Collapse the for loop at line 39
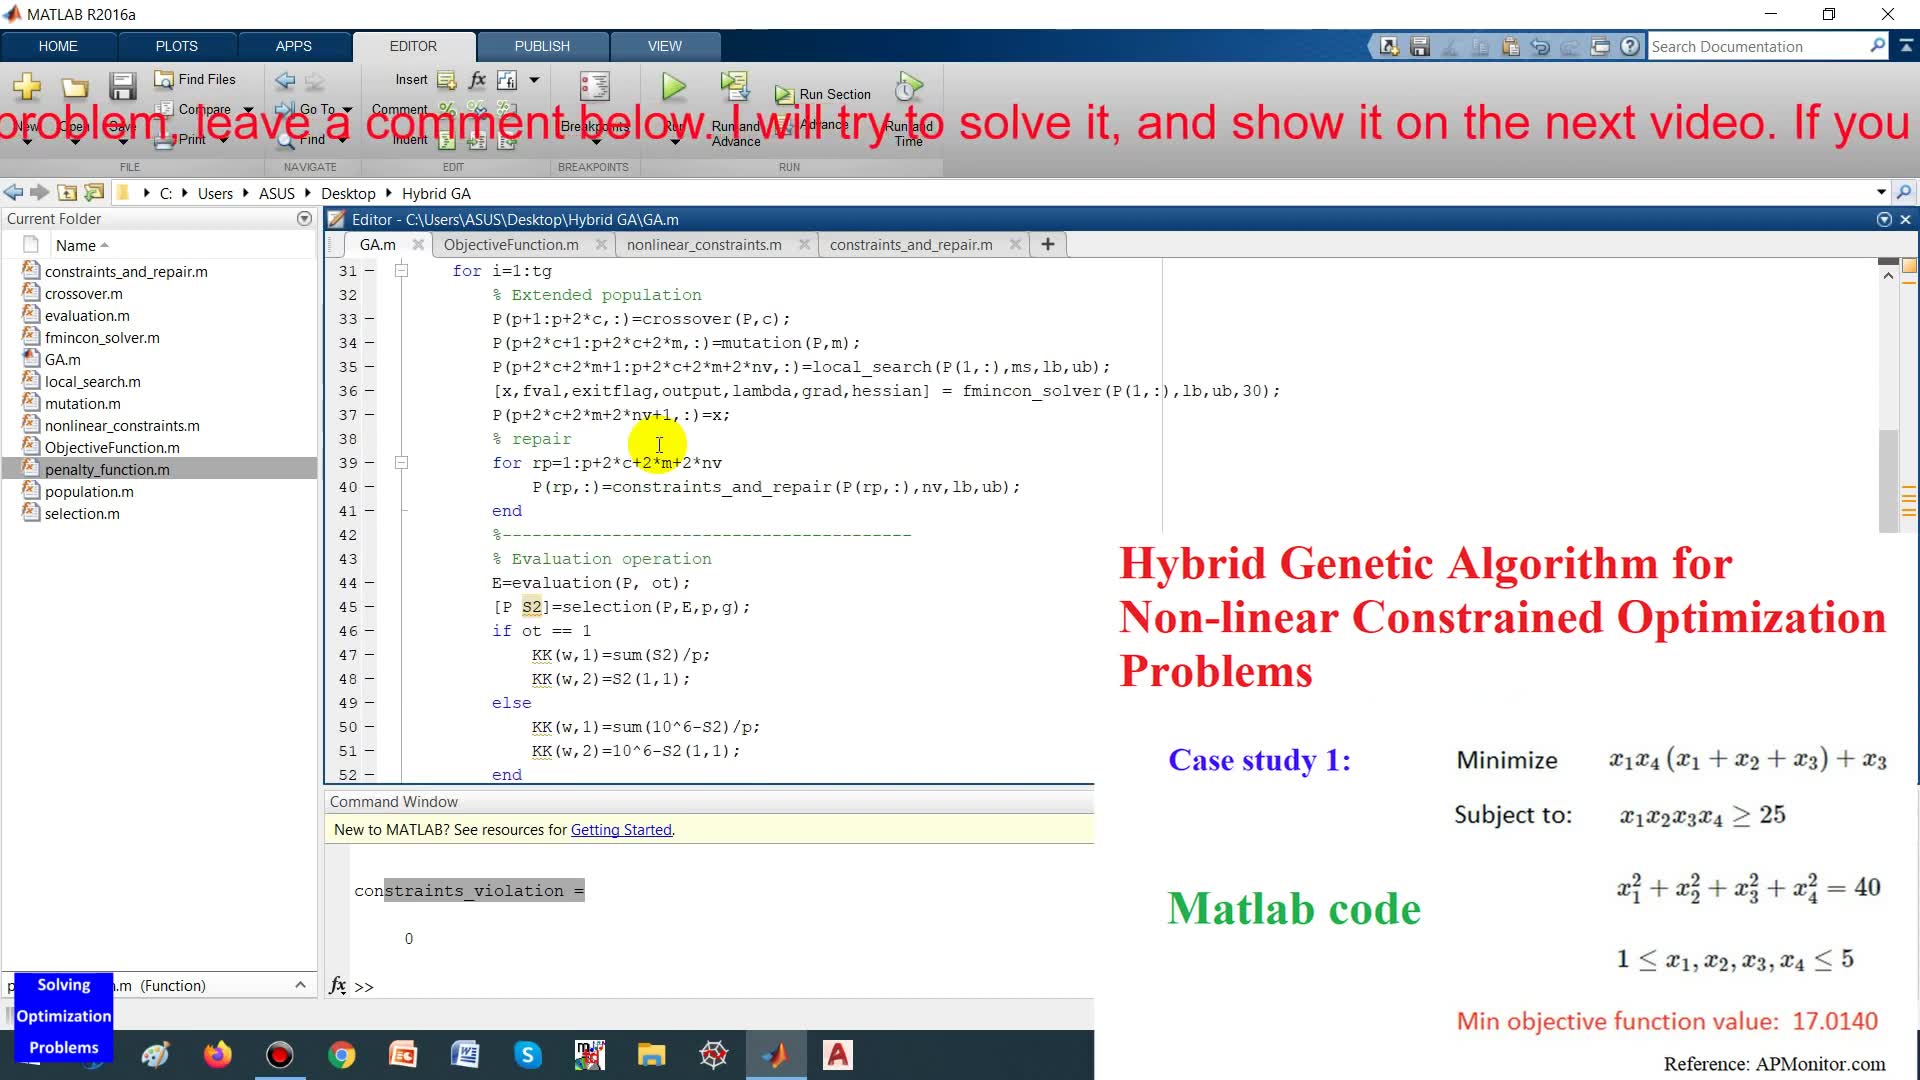Screen dimensions: 1920x1080 click(x=401, y=463)
